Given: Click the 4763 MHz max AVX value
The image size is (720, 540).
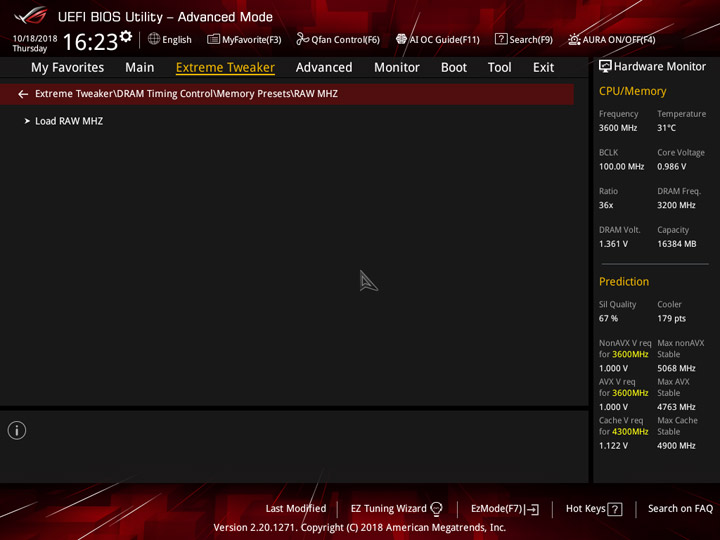Looking at the screenshot, I should click(x=676, y=406).
